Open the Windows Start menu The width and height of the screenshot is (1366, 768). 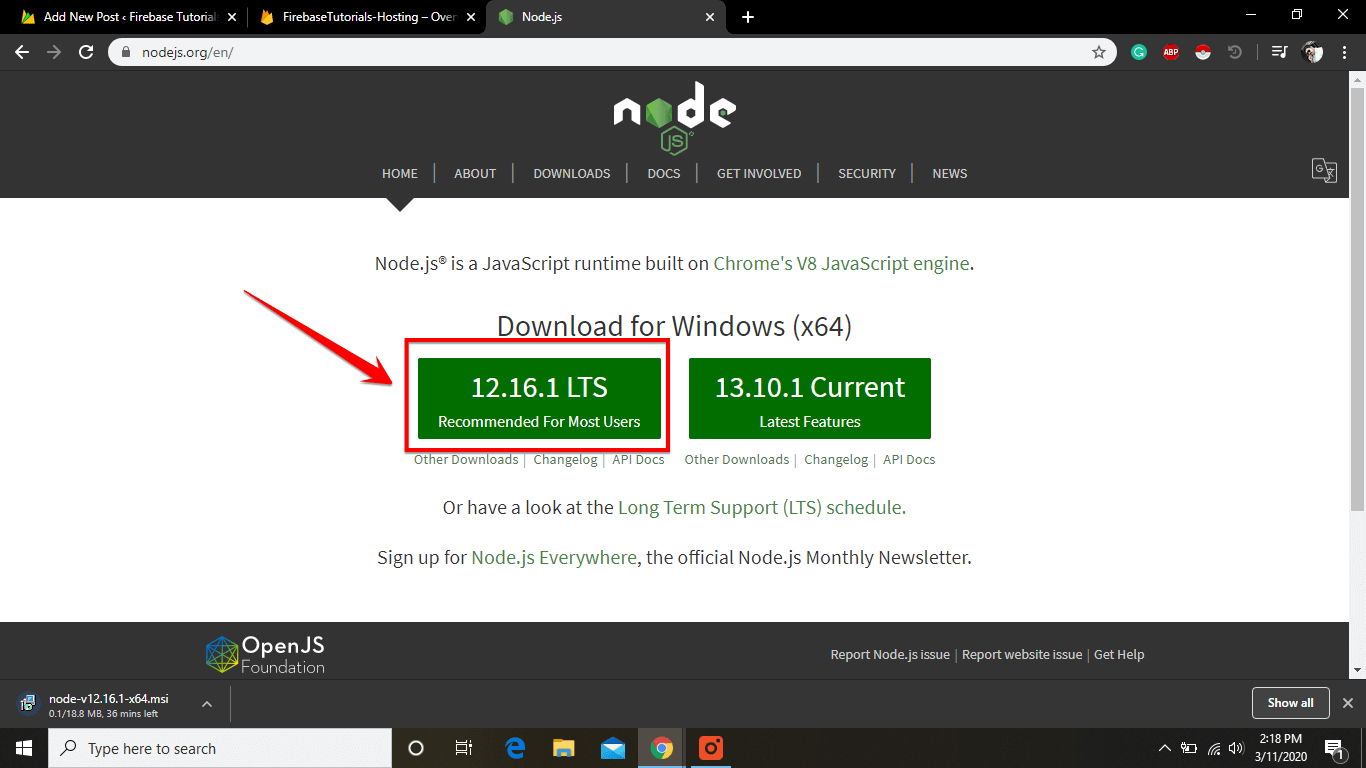point(24,748)
